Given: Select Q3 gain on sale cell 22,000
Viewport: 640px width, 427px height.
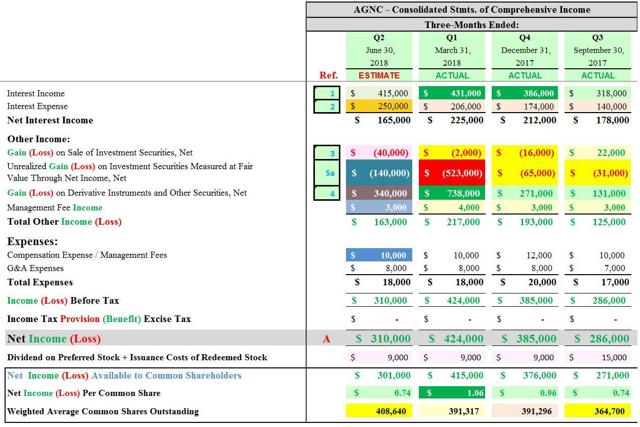Looking at the screenshot, I should (x=598, y=153).
